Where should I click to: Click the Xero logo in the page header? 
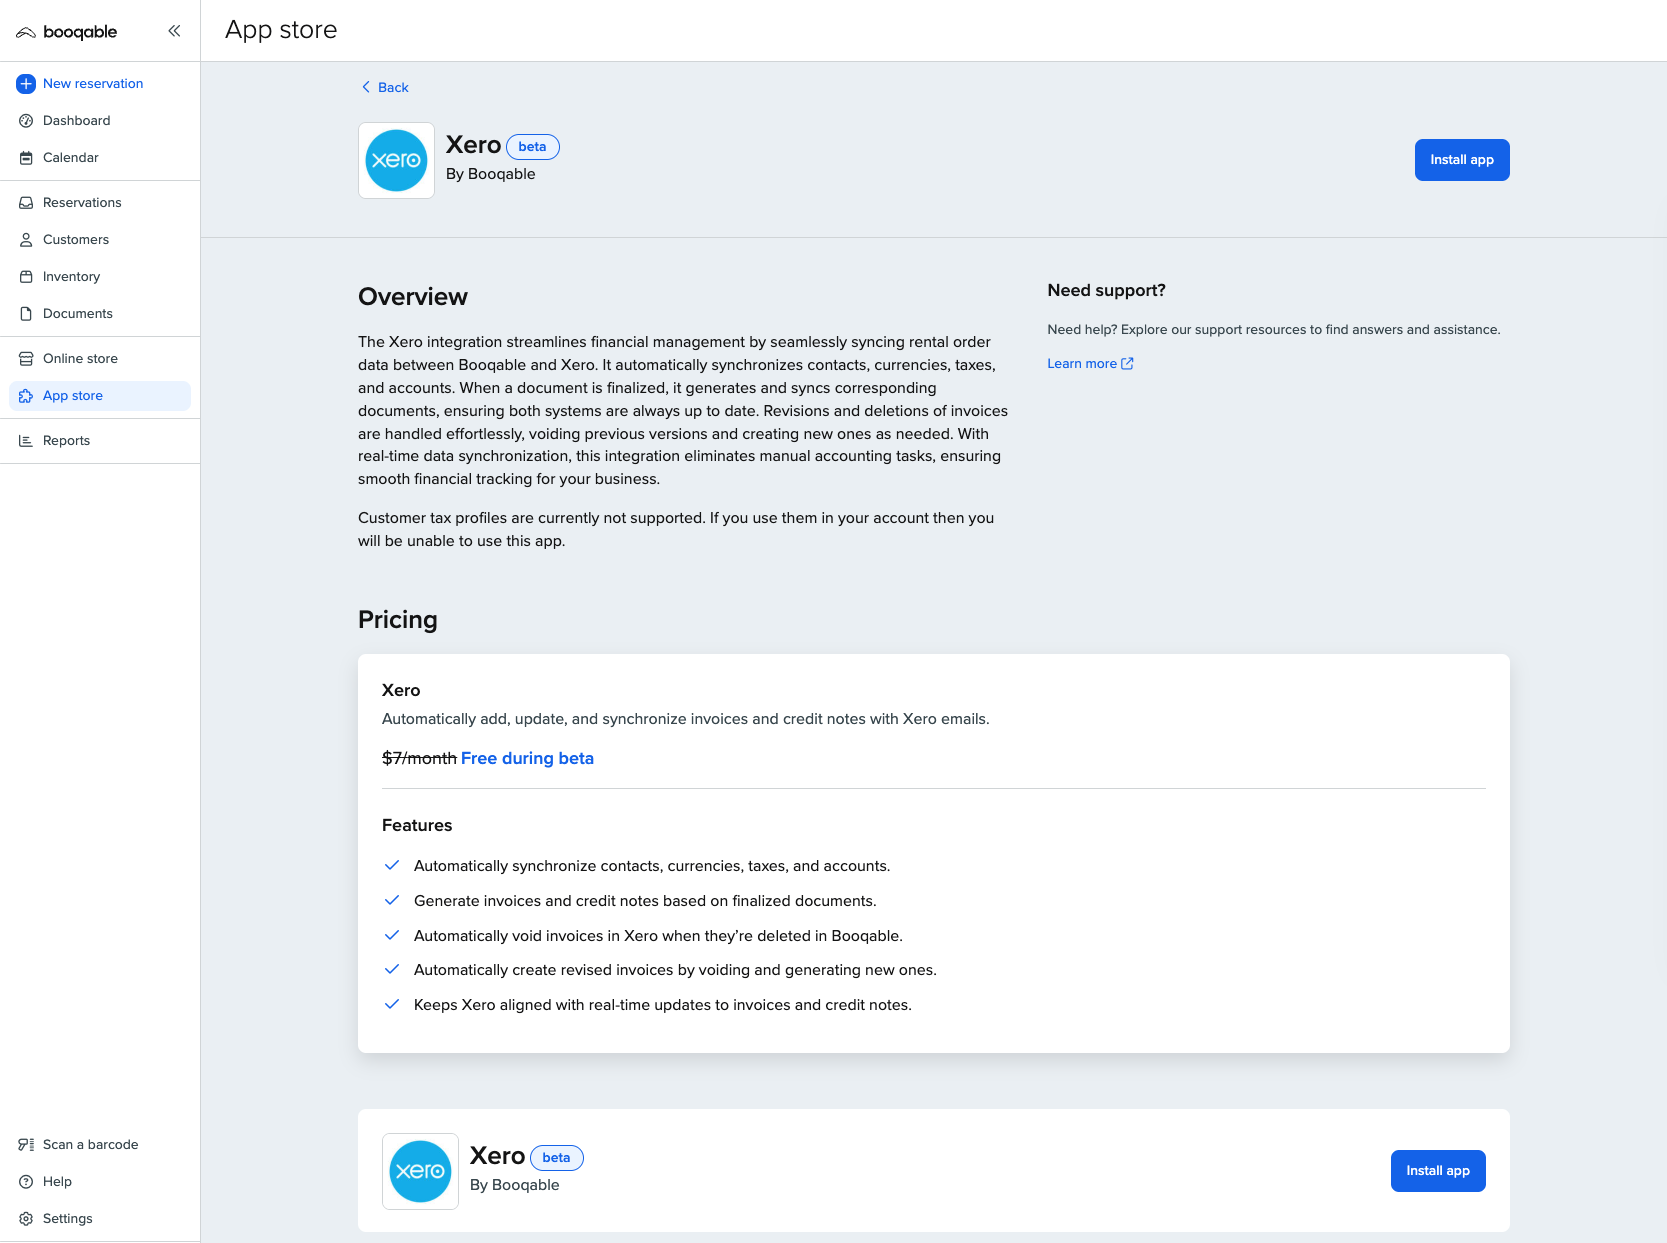396,160
